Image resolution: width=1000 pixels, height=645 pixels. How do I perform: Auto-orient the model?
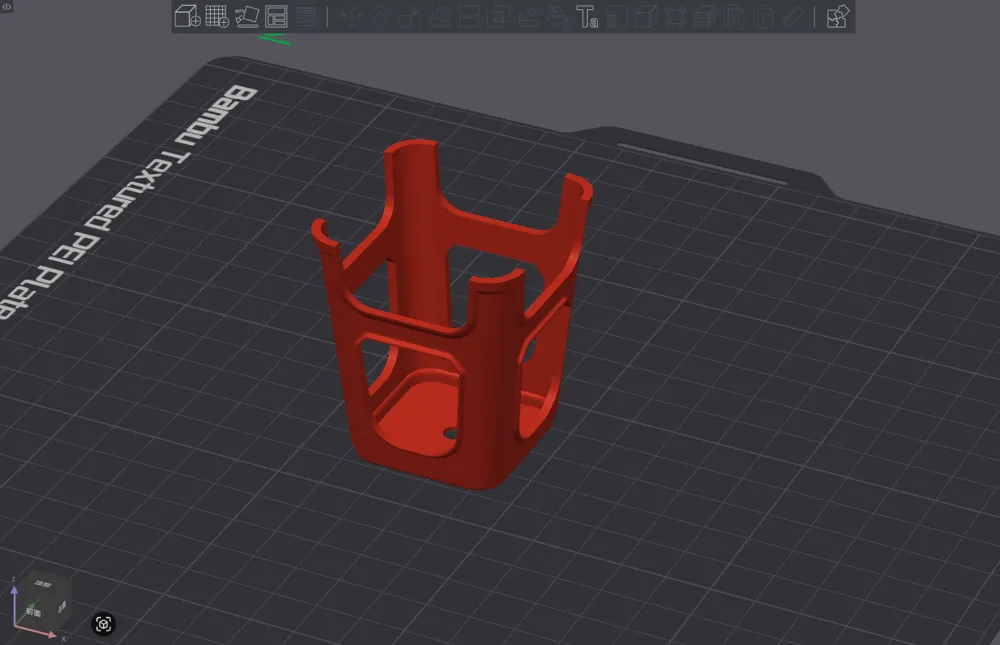click(246, 15)
